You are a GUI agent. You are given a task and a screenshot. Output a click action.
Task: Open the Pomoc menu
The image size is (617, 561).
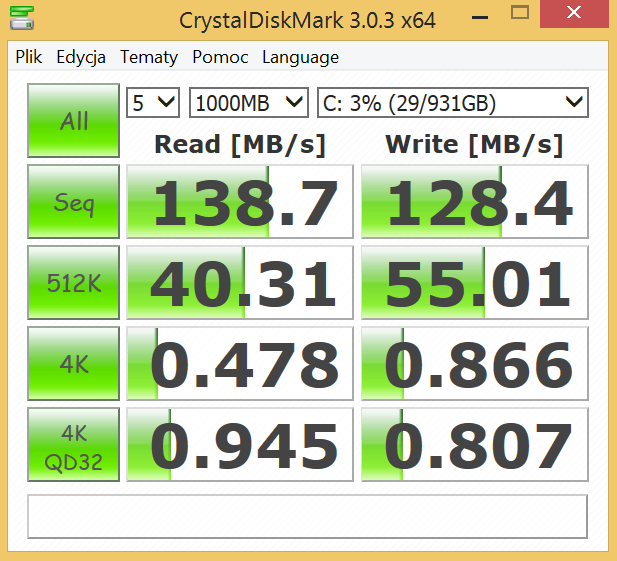coord(220,57)
